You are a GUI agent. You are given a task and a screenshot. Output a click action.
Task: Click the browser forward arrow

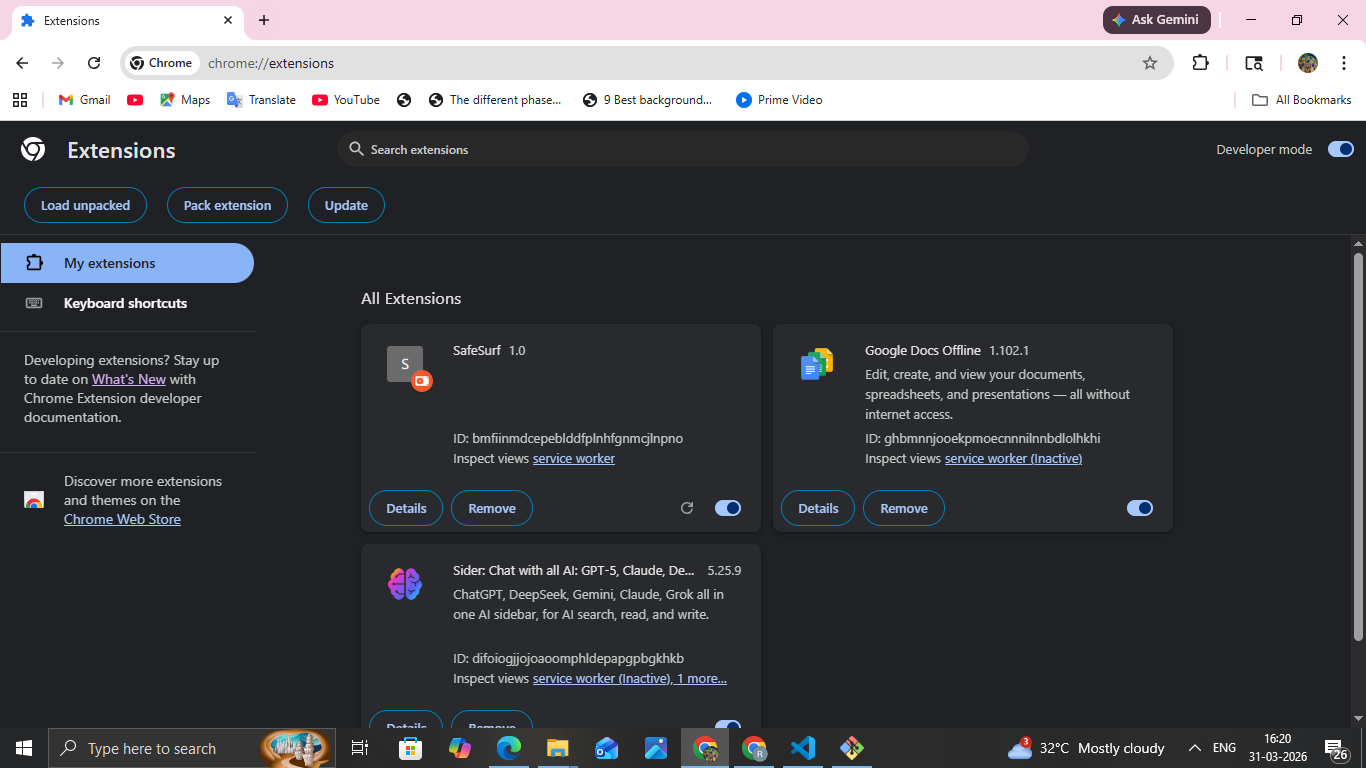pyautogui.click(x=58, y=63)
